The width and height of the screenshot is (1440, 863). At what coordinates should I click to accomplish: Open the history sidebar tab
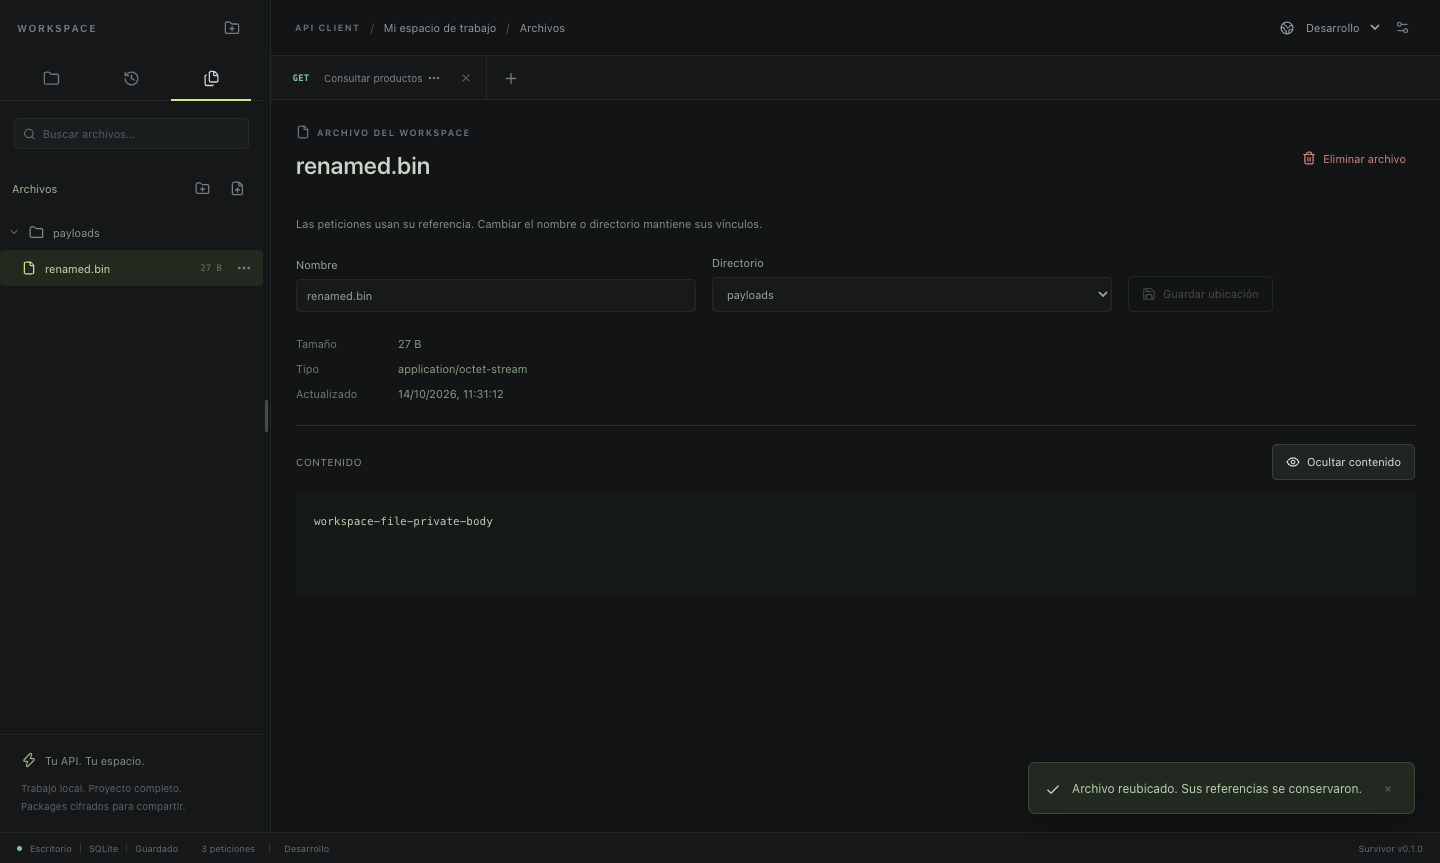(131, 78)
